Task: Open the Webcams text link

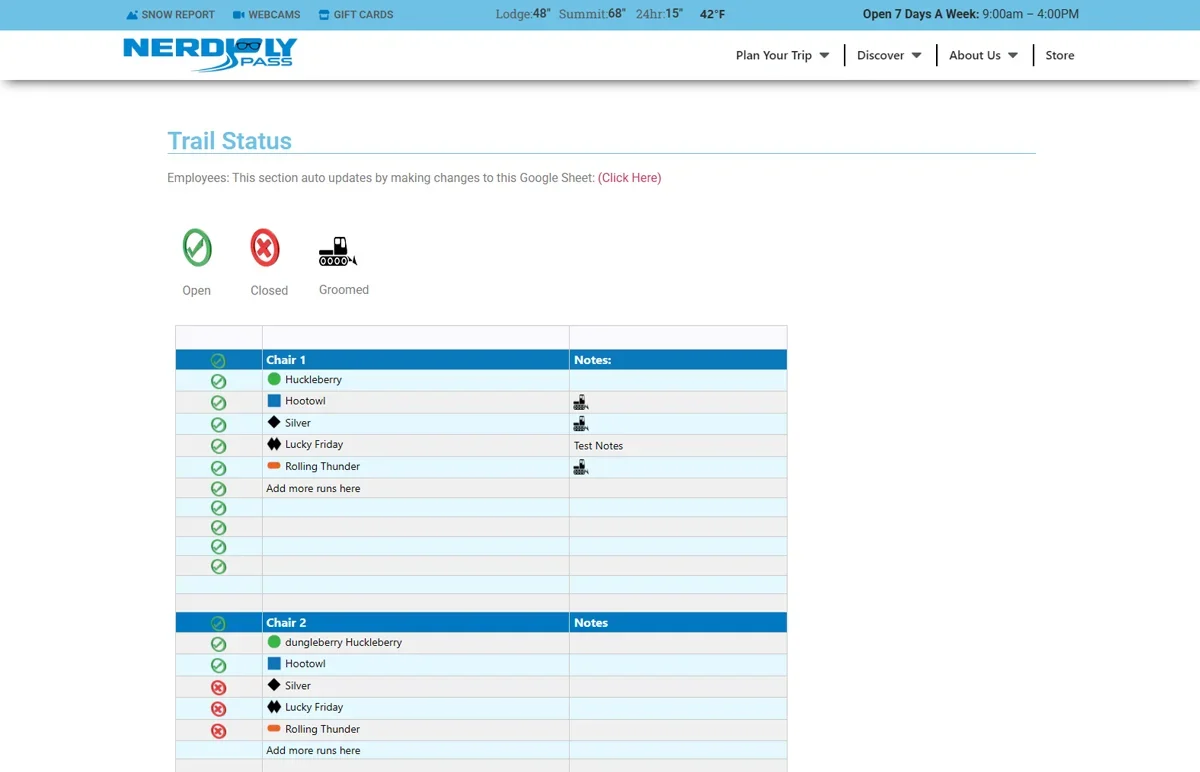Action: pos(274,15)
